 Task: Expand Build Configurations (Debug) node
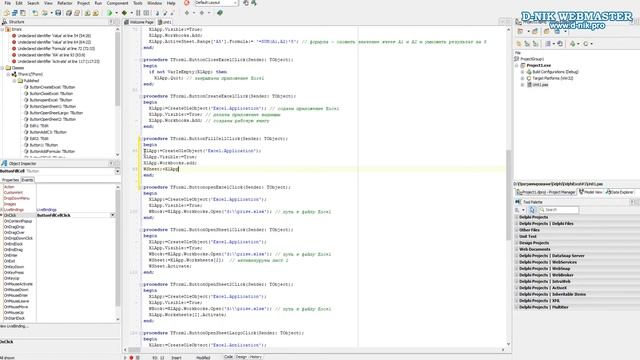pyautogui.click(x=522, y=72)
